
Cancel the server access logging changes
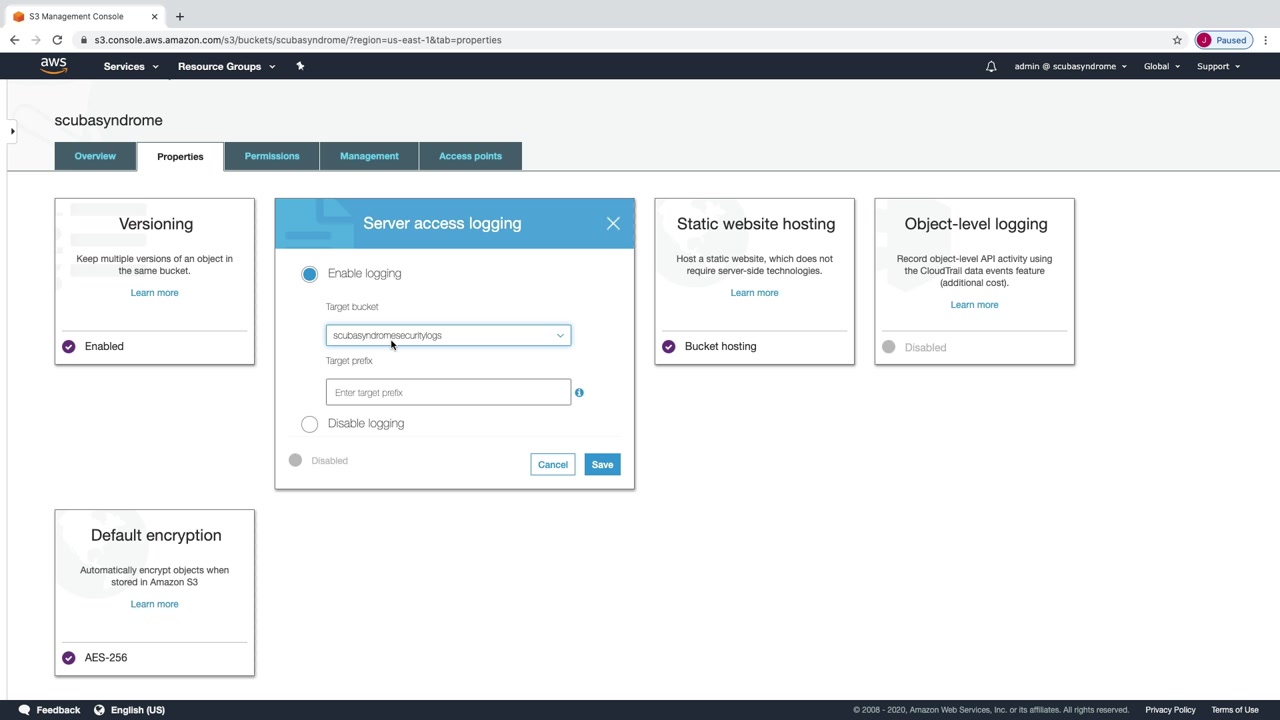click(553, 464)
